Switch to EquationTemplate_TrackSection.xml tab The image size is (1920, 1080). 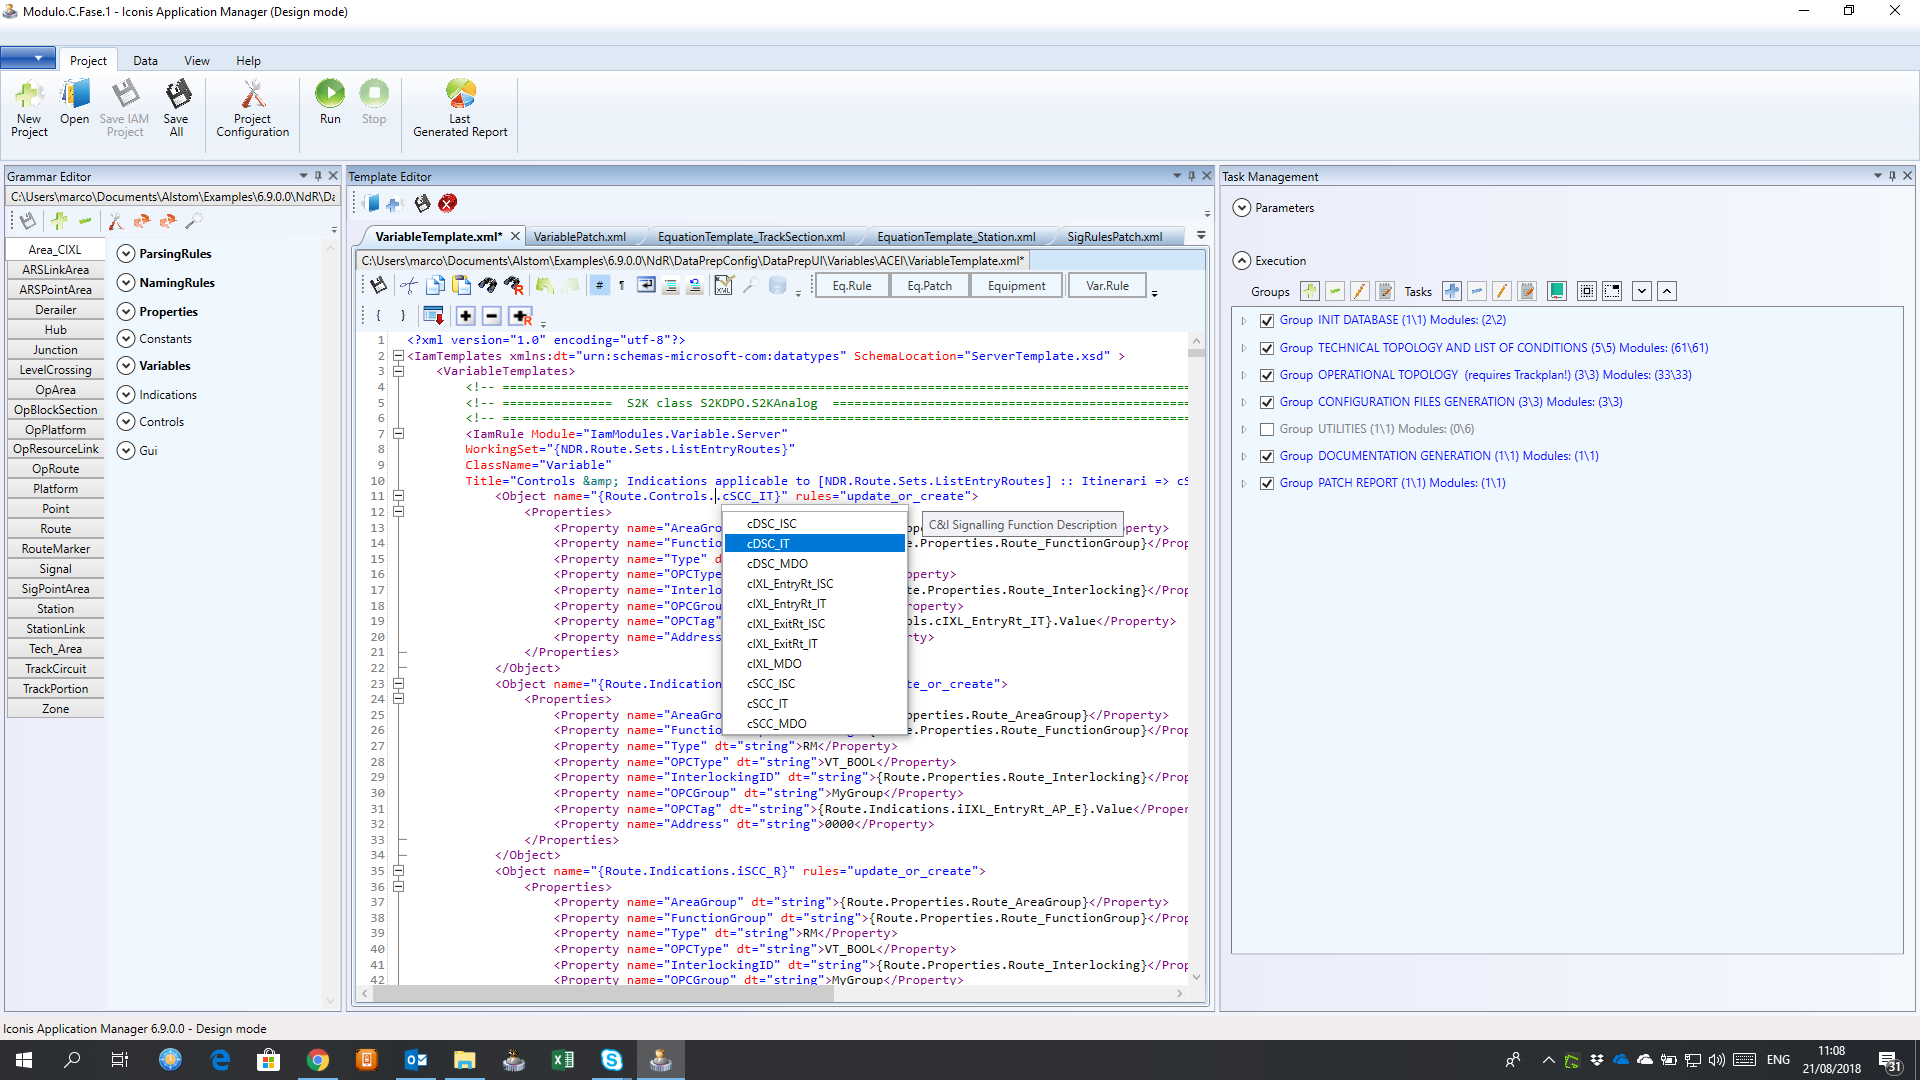coord(751,237)
